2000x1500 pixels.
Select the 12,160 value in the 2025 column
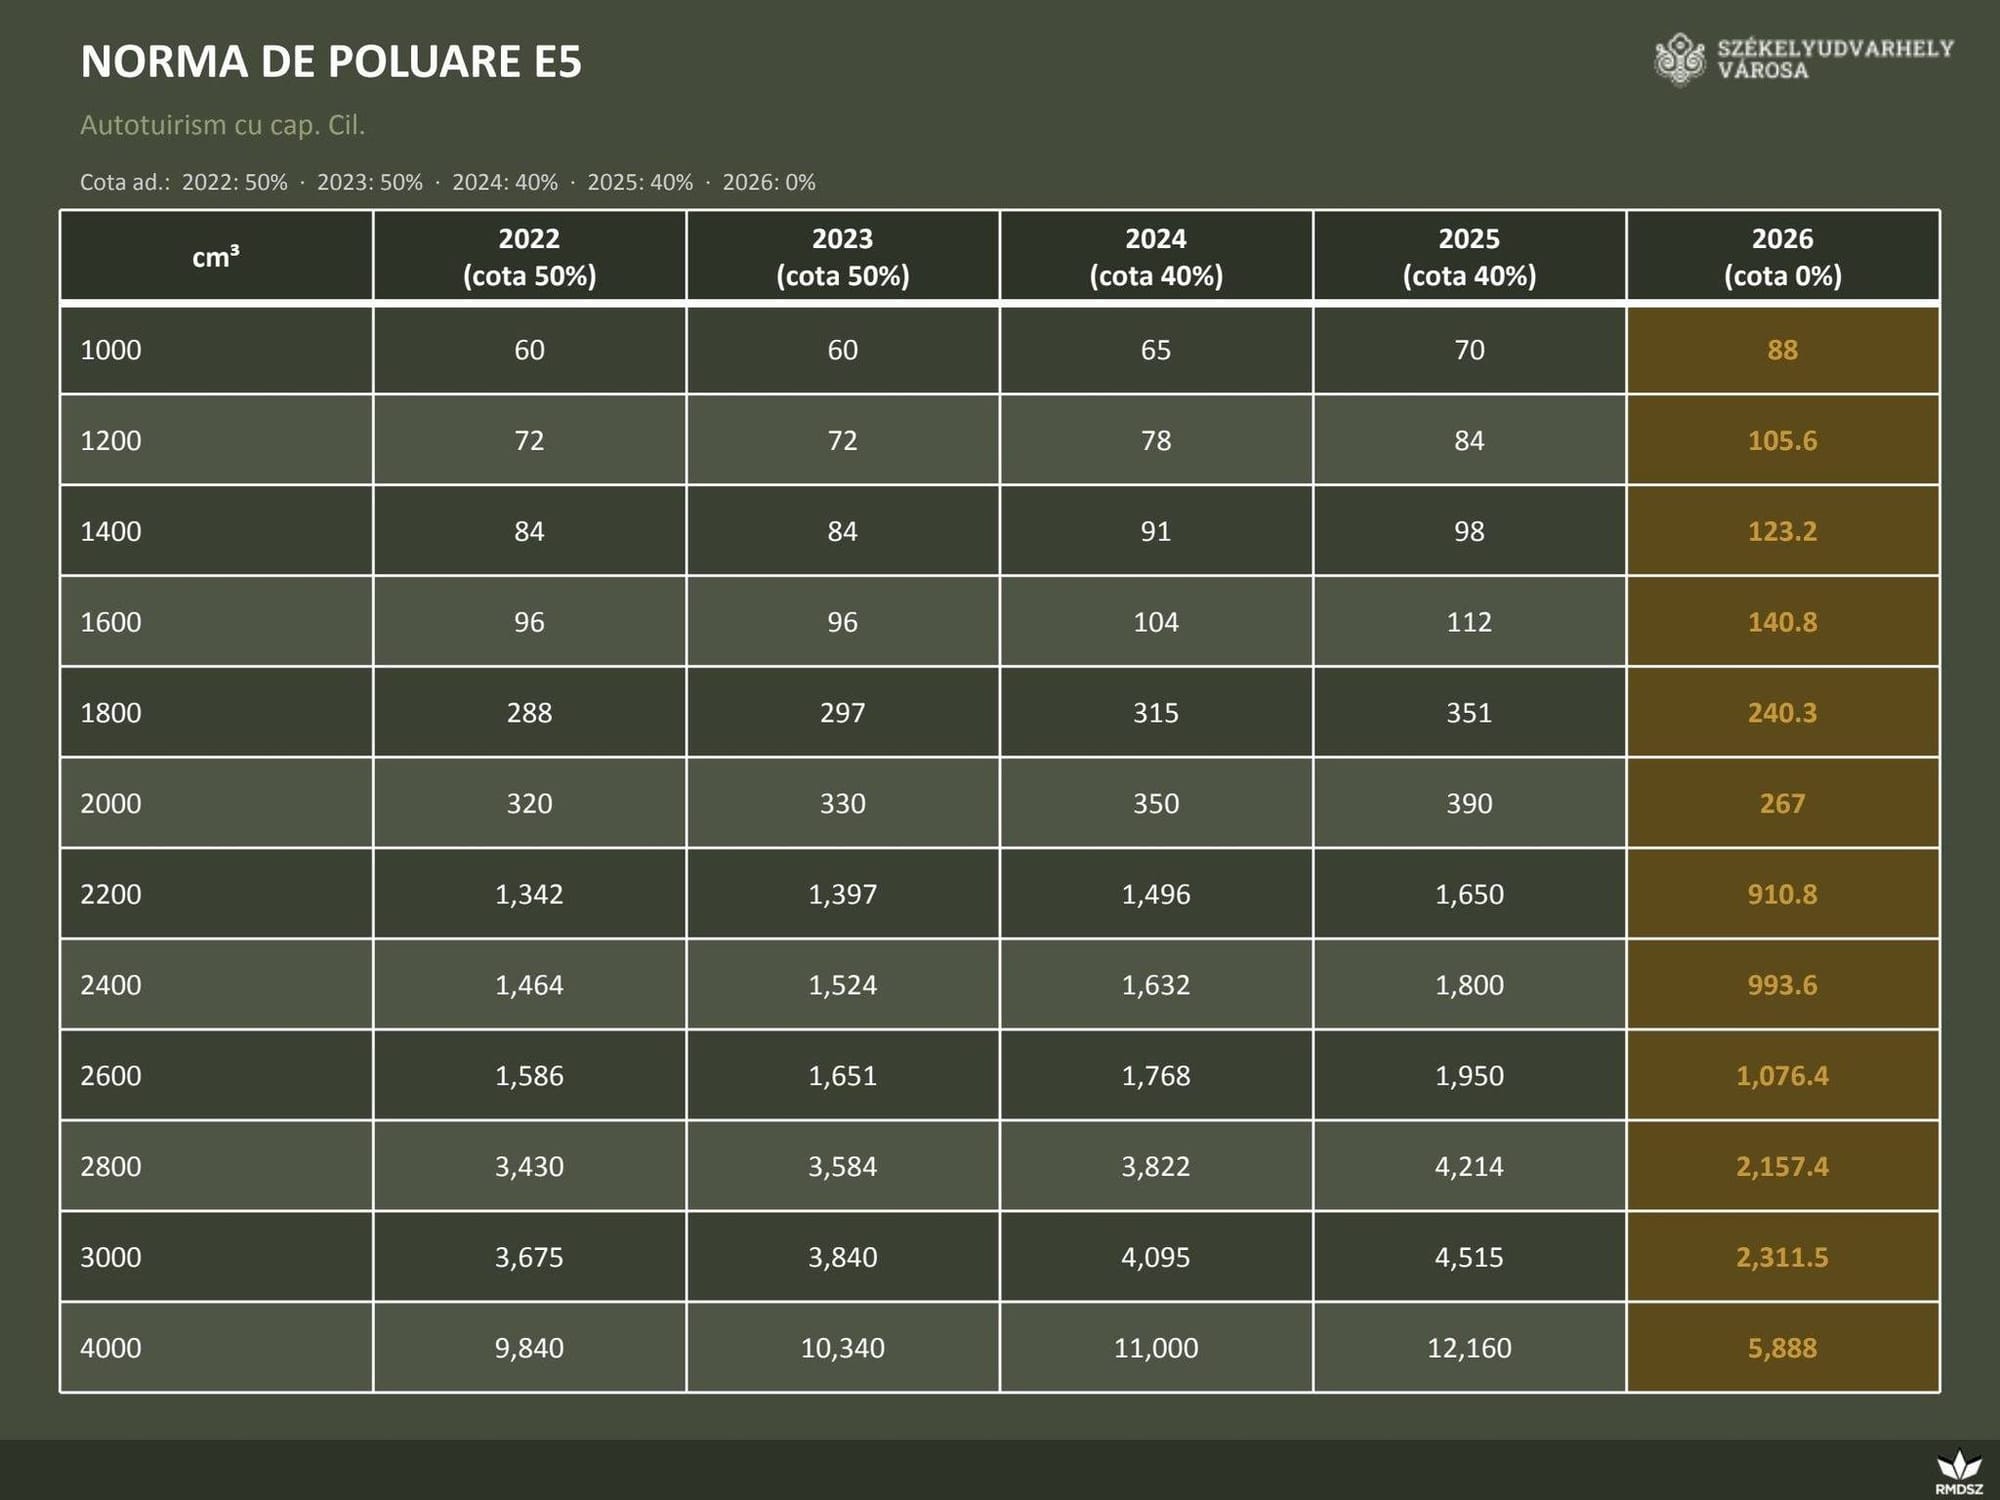(x=1469, y=1348)
